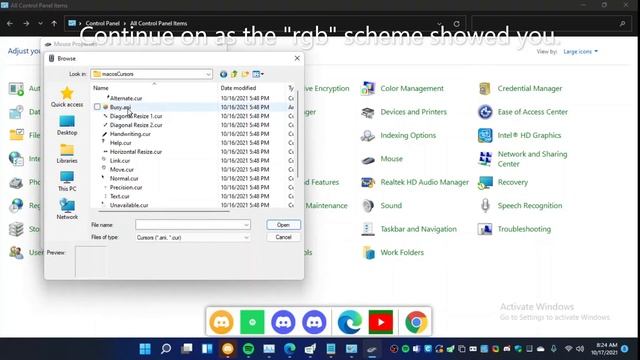Screen dimensions: 640x360
Task: Go to last folder visited icon
Action: (x=223, y=74)
